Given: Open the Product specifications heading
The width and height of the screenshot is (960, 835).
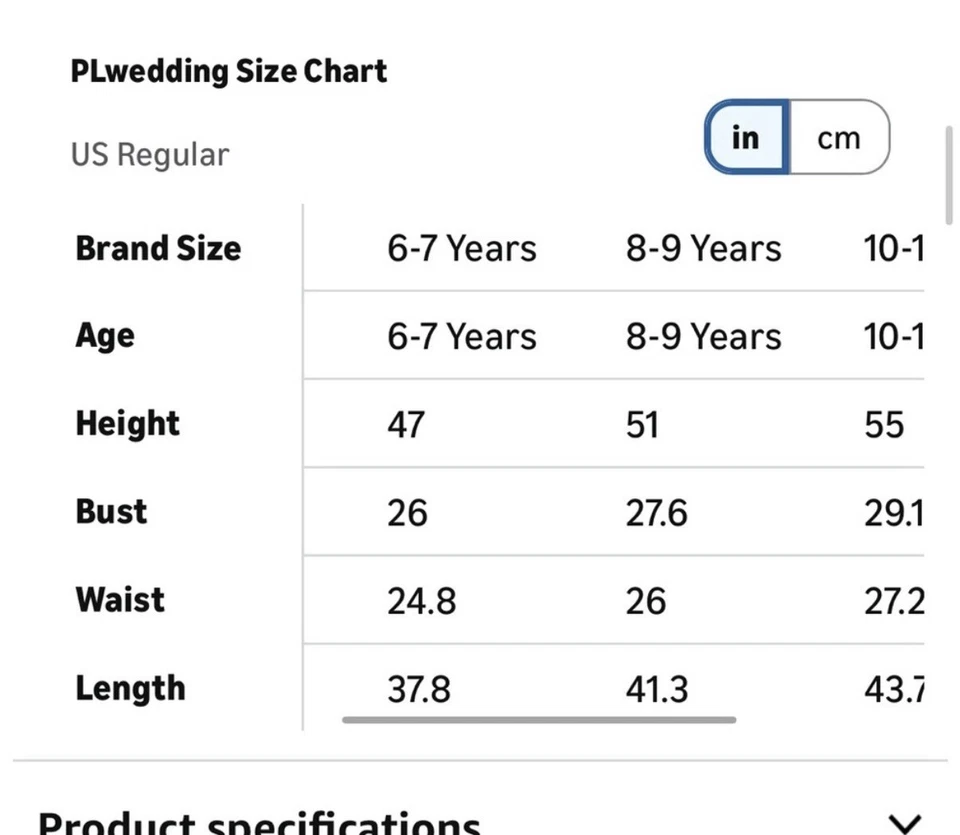Looking at the screenshot, I should coord(260,823).
